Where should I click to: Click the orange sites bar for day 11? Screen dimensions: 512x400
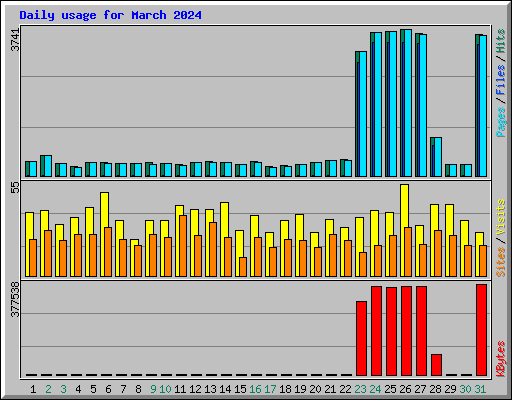click(183, 246)
